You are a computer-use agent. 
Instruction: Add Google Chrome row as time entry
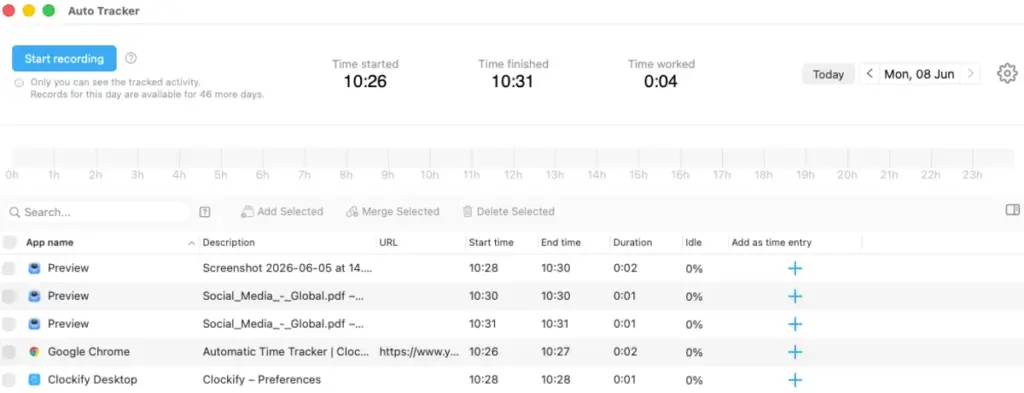(795, 352)
